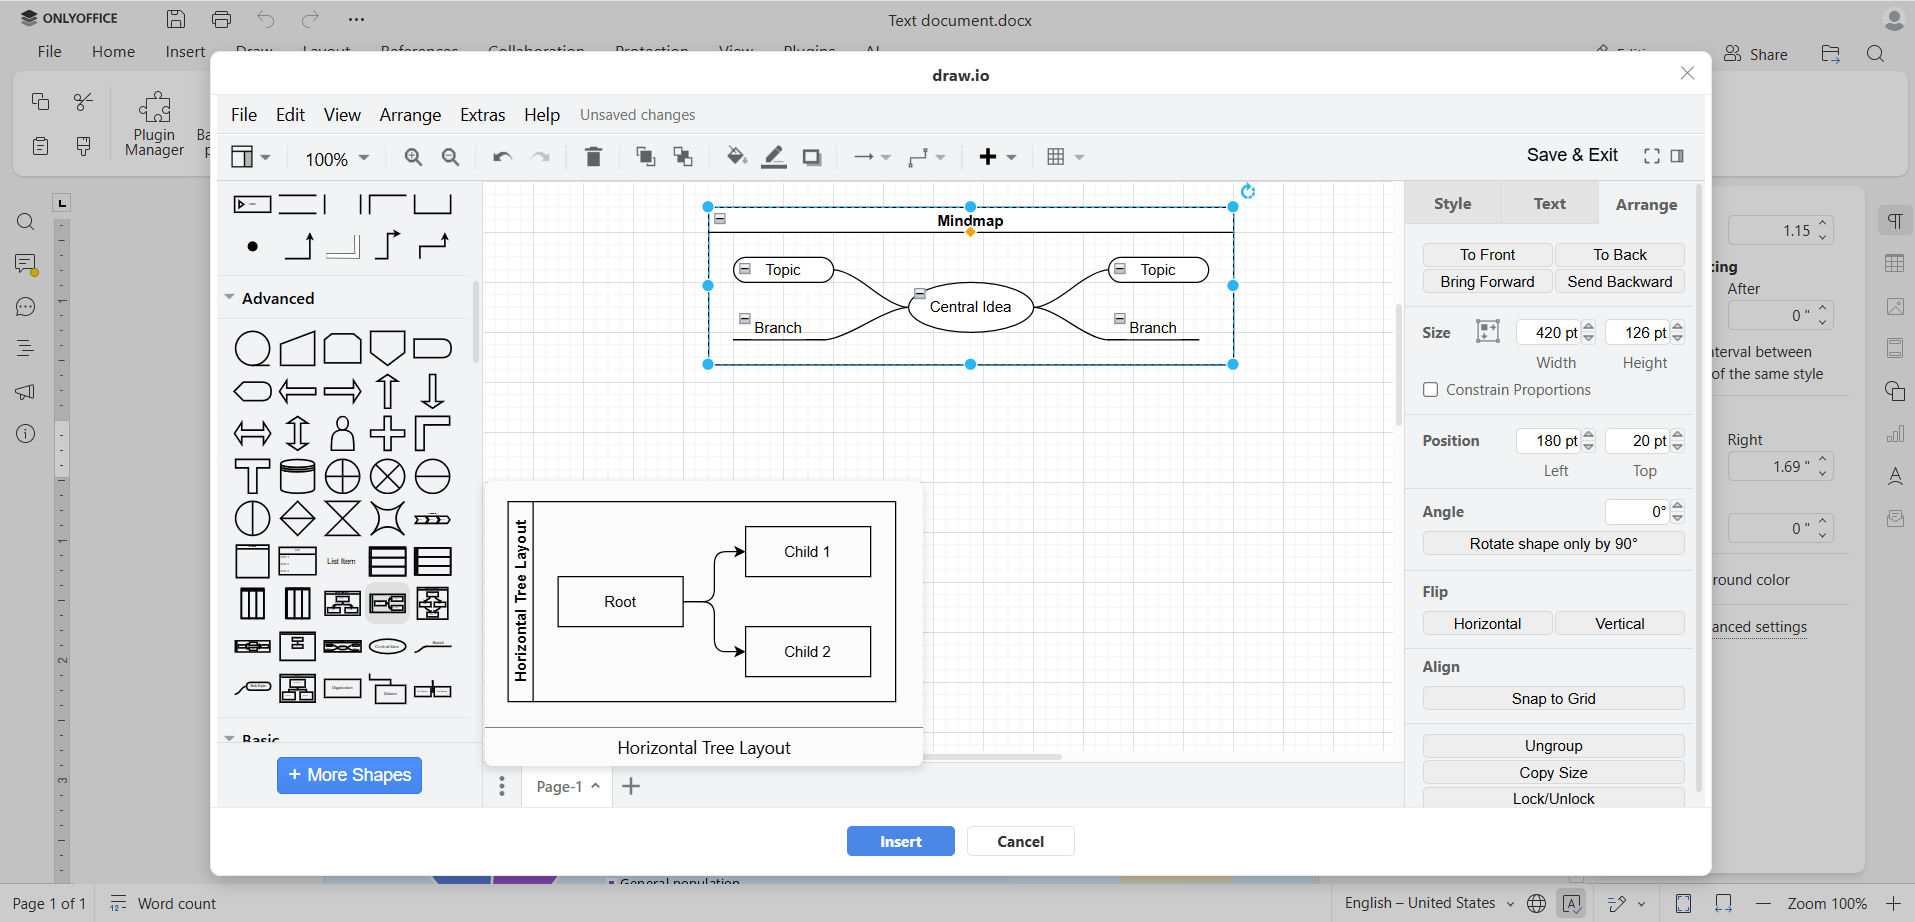Image resolution: width=1915 pixels, height=922 pixels.
Task: Select the cross plus shape
Action: click(x=387, y=434)
